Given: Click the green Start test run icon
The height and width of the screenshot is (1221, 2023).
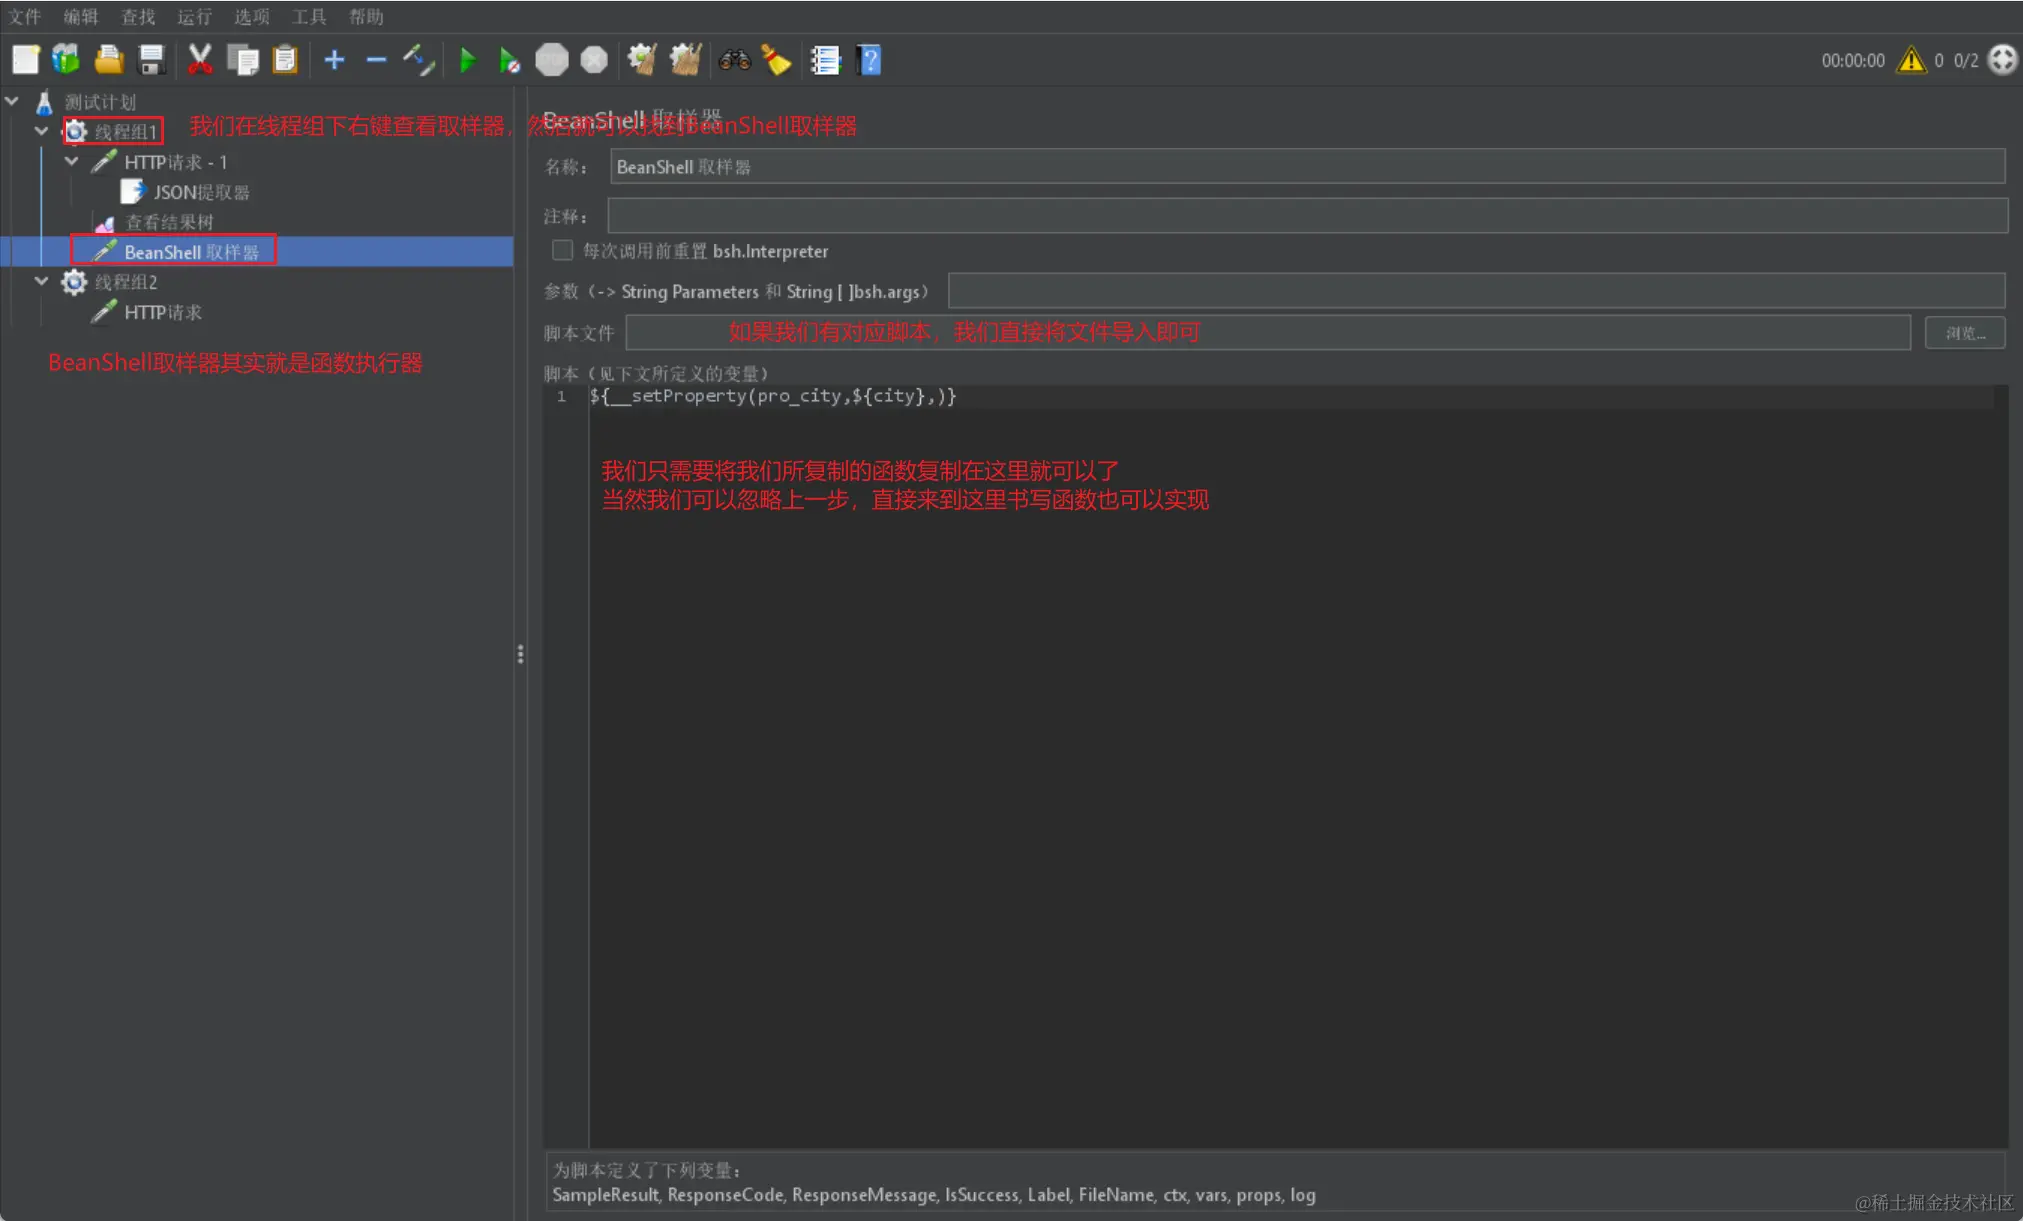Looking at the screenshot, I should [467, 61].
